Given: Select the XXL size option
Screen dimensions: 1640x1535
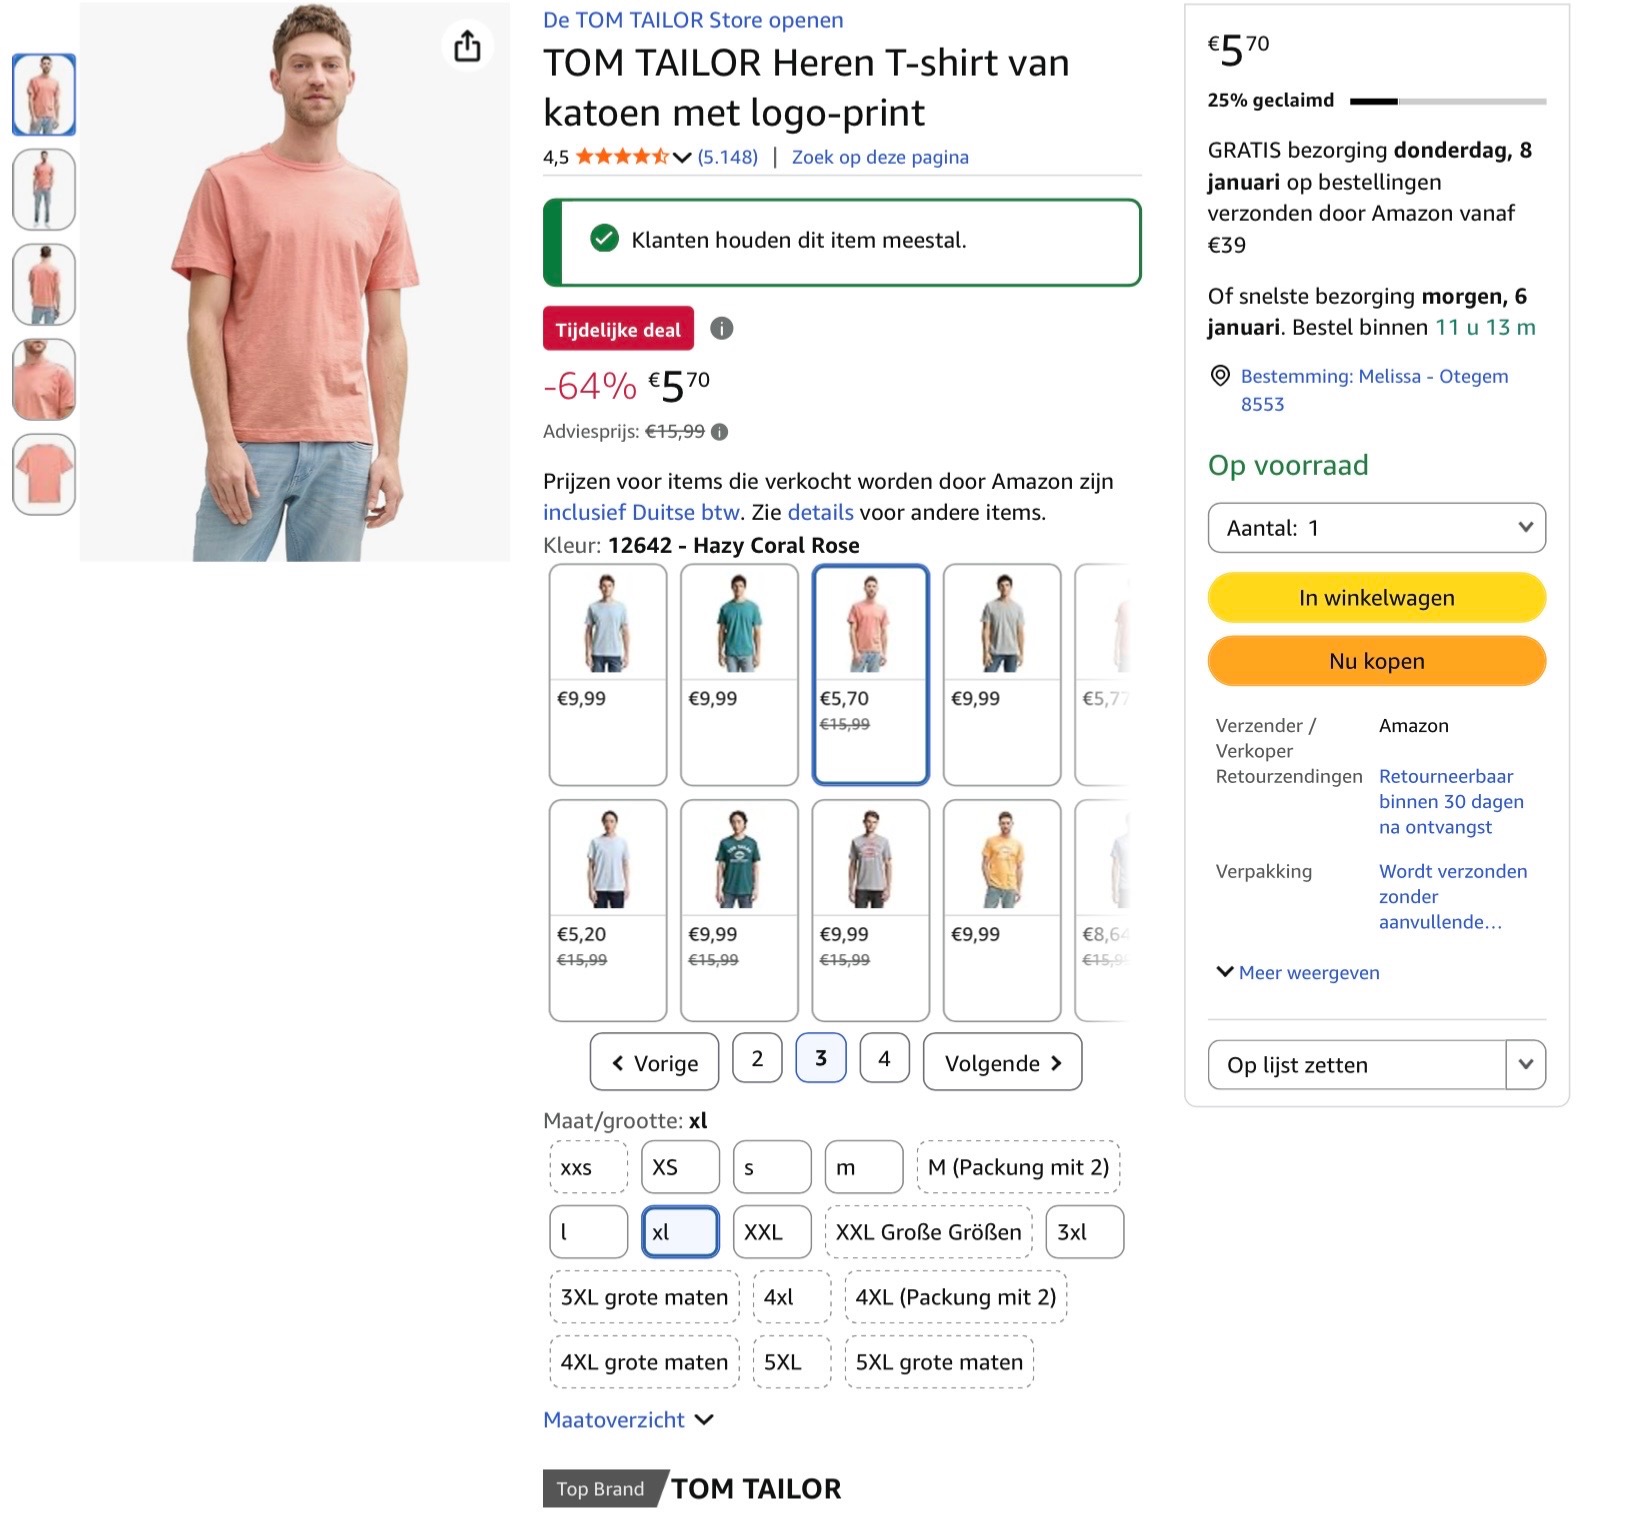Looking at the screenshot, I should point(771,1232).
